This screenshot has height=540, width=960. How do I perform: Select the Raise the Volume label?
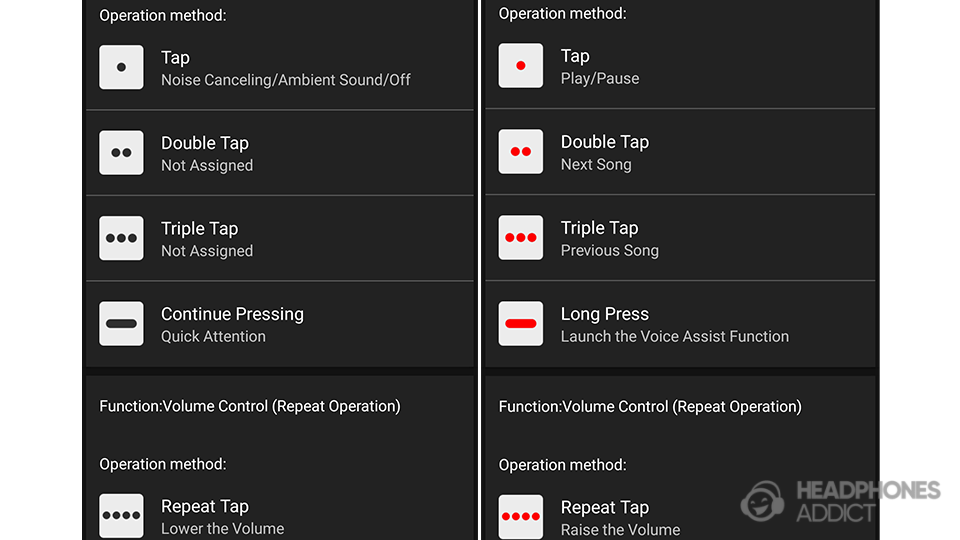click(621, 530)
